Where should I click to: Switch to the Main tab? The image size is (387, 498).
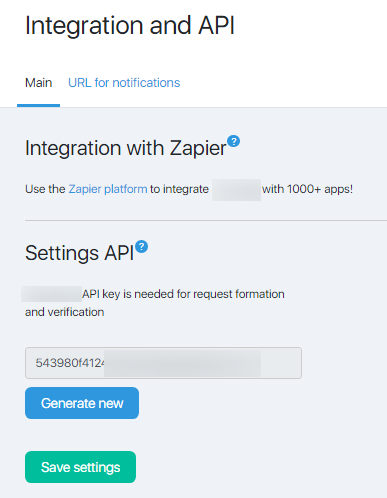pos(39,83)
